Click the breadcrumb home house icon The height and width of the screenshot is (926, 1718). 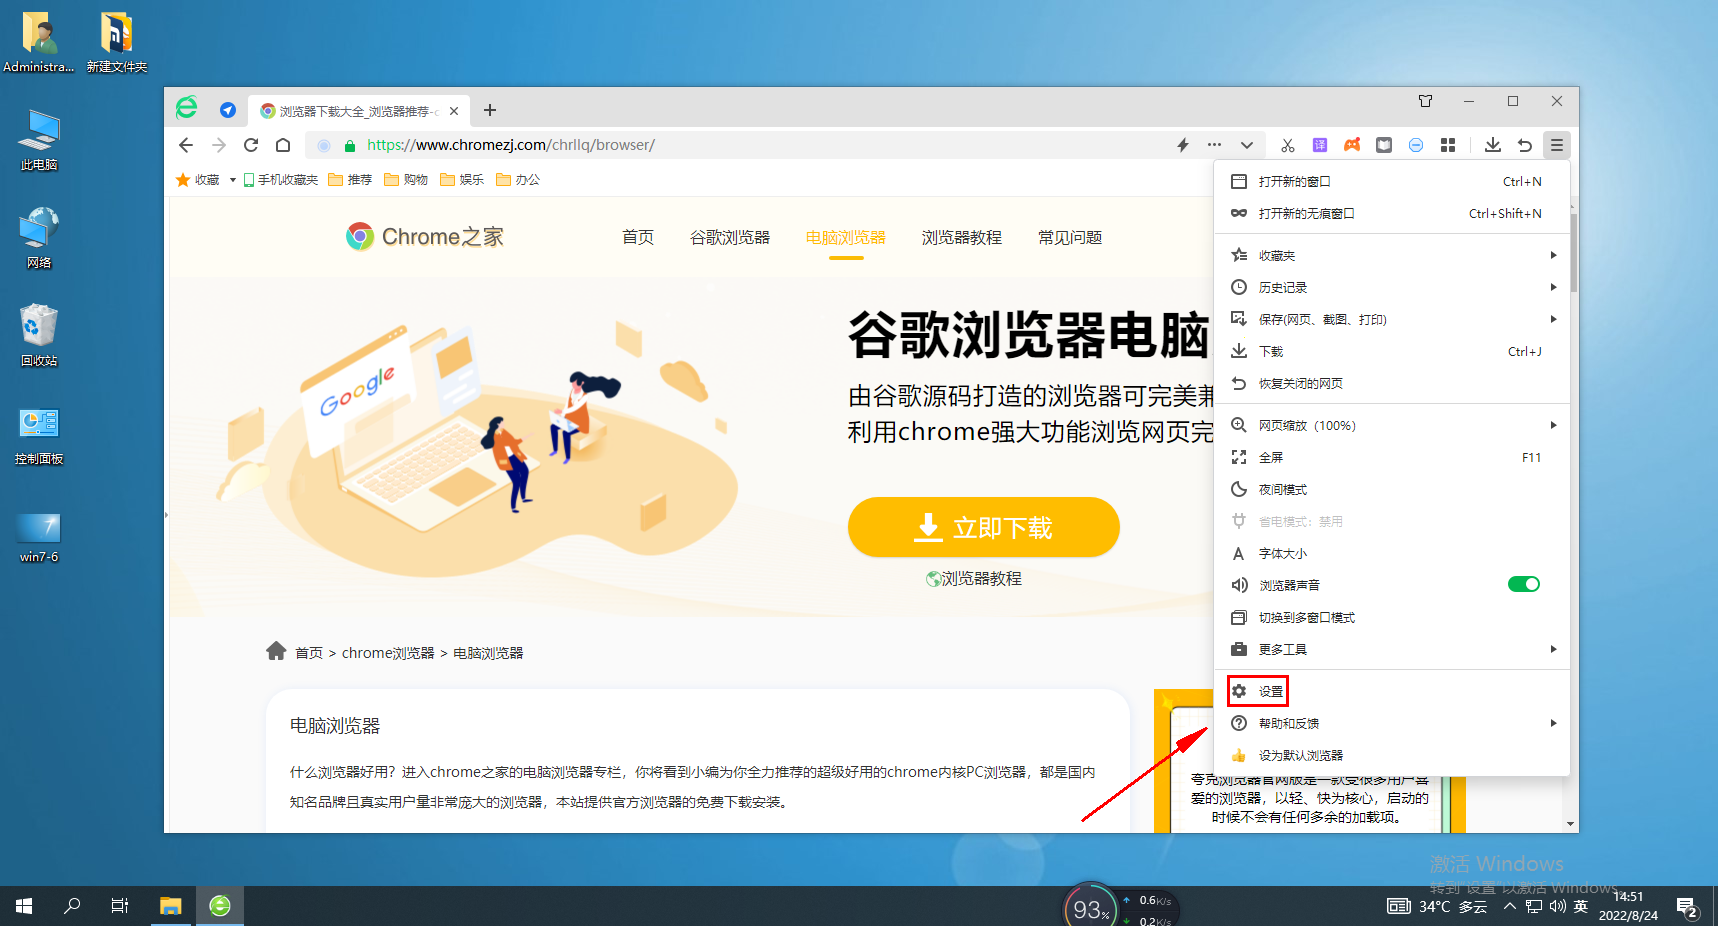click(276, 651)
